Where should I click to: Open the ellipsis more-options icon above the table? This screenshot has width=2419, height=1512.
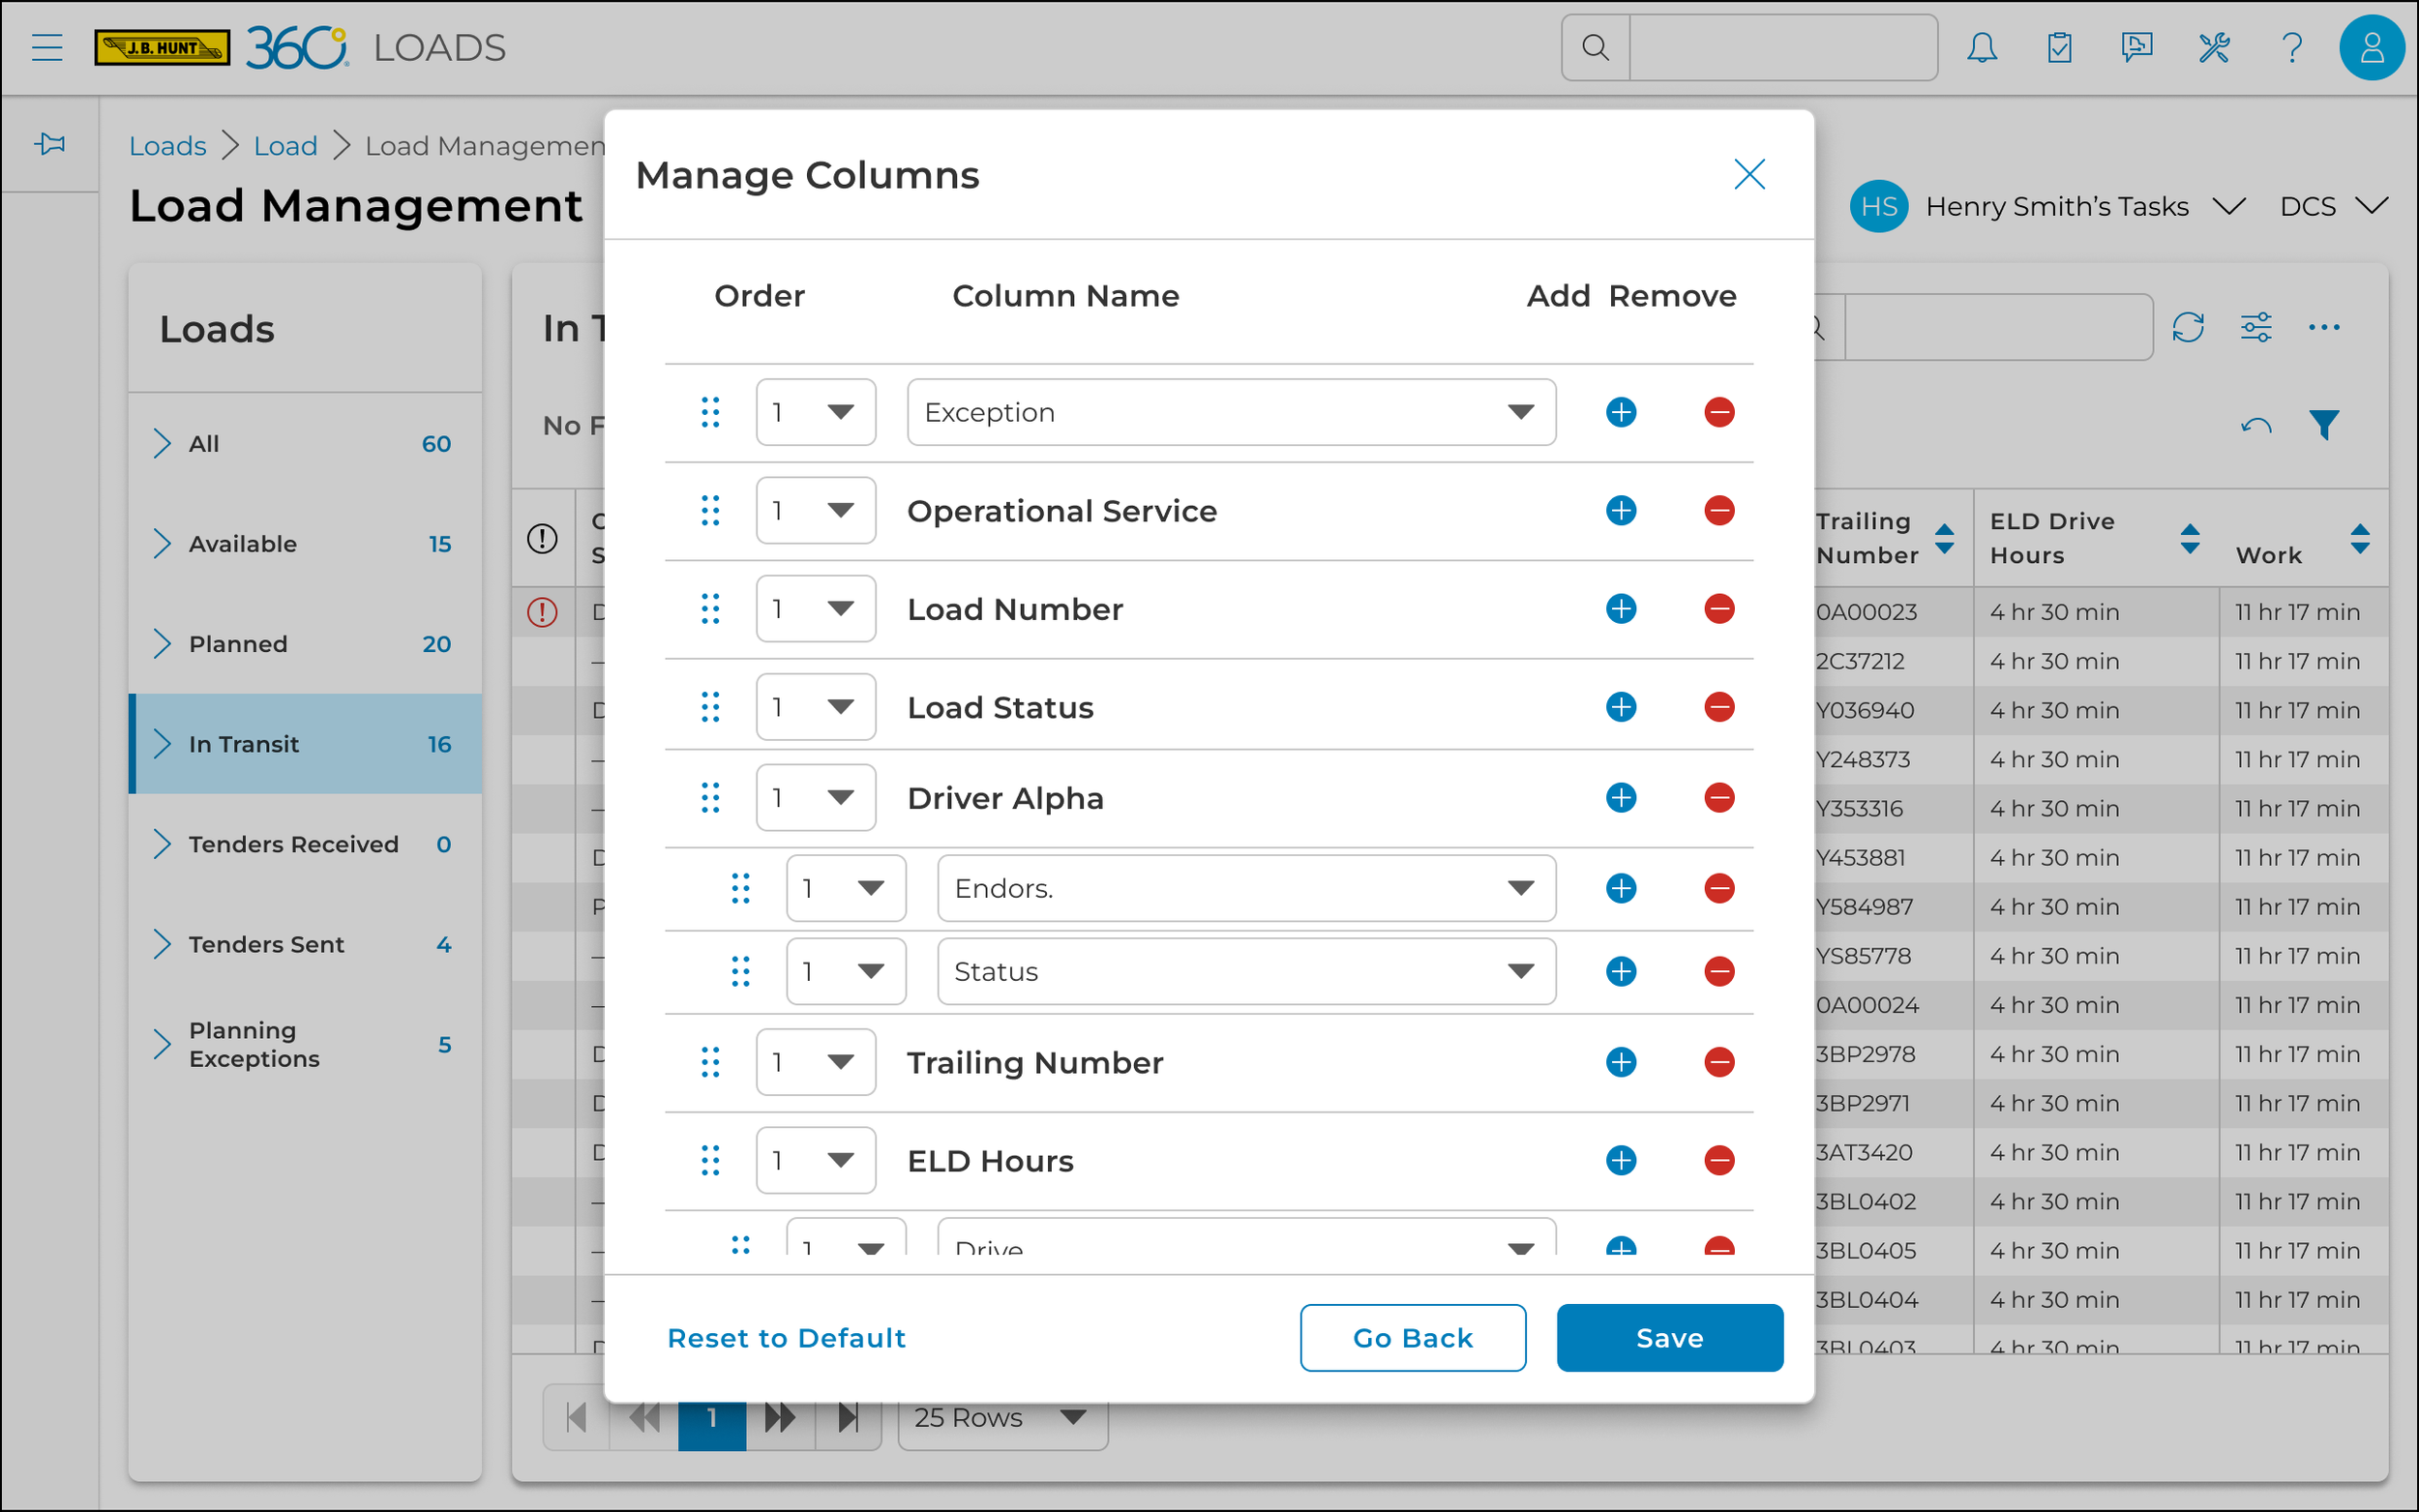click(x=2325, y=327)
